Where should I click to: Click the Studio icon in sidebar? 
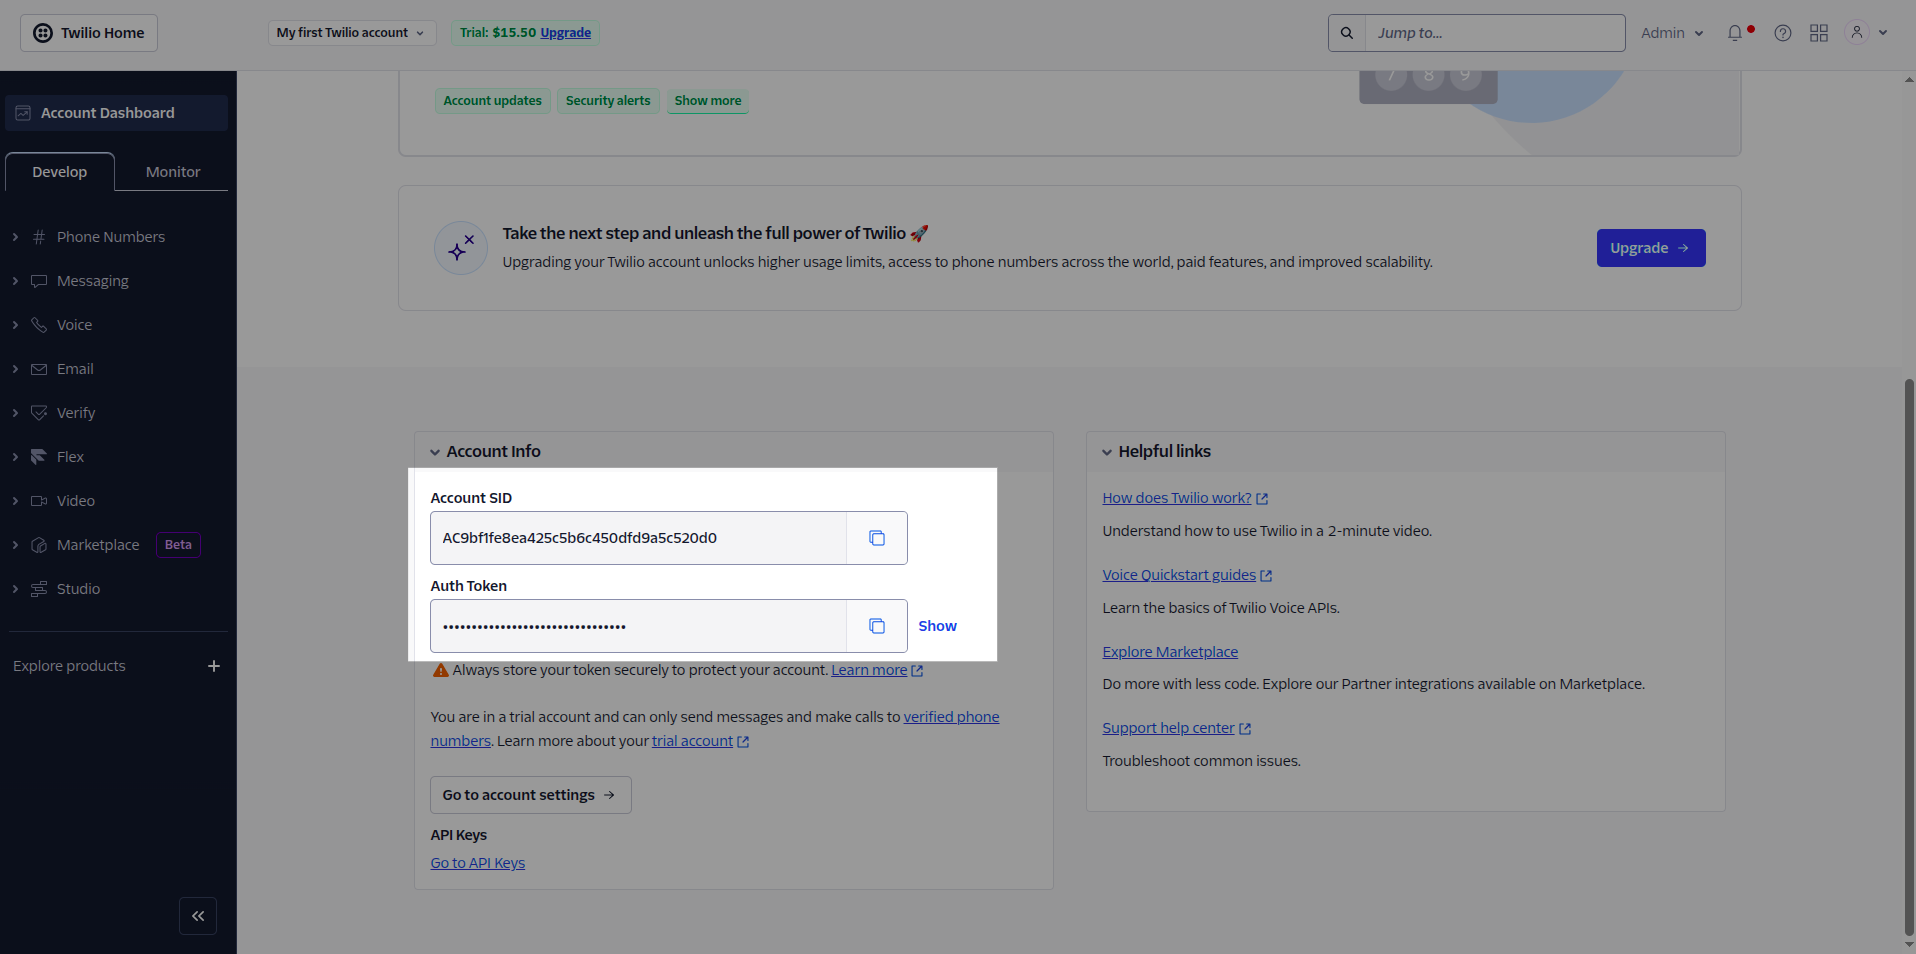coord(39,589)
